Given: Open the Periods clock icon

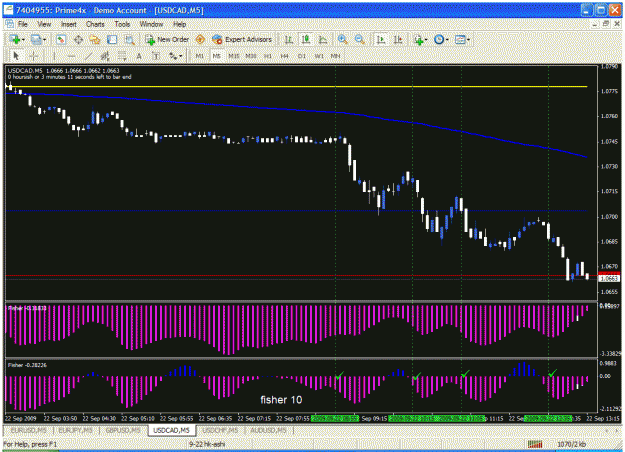Looking at the screenshot, I should (x=439, y=39).
